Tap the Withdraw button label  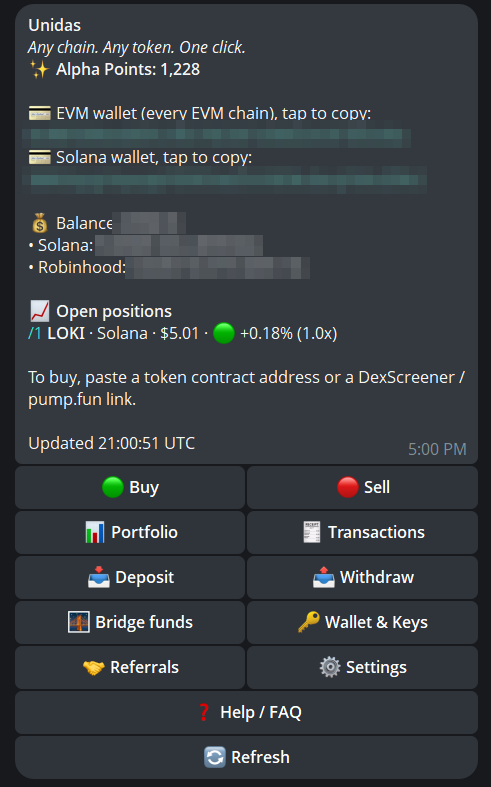(x=377, y=578)
